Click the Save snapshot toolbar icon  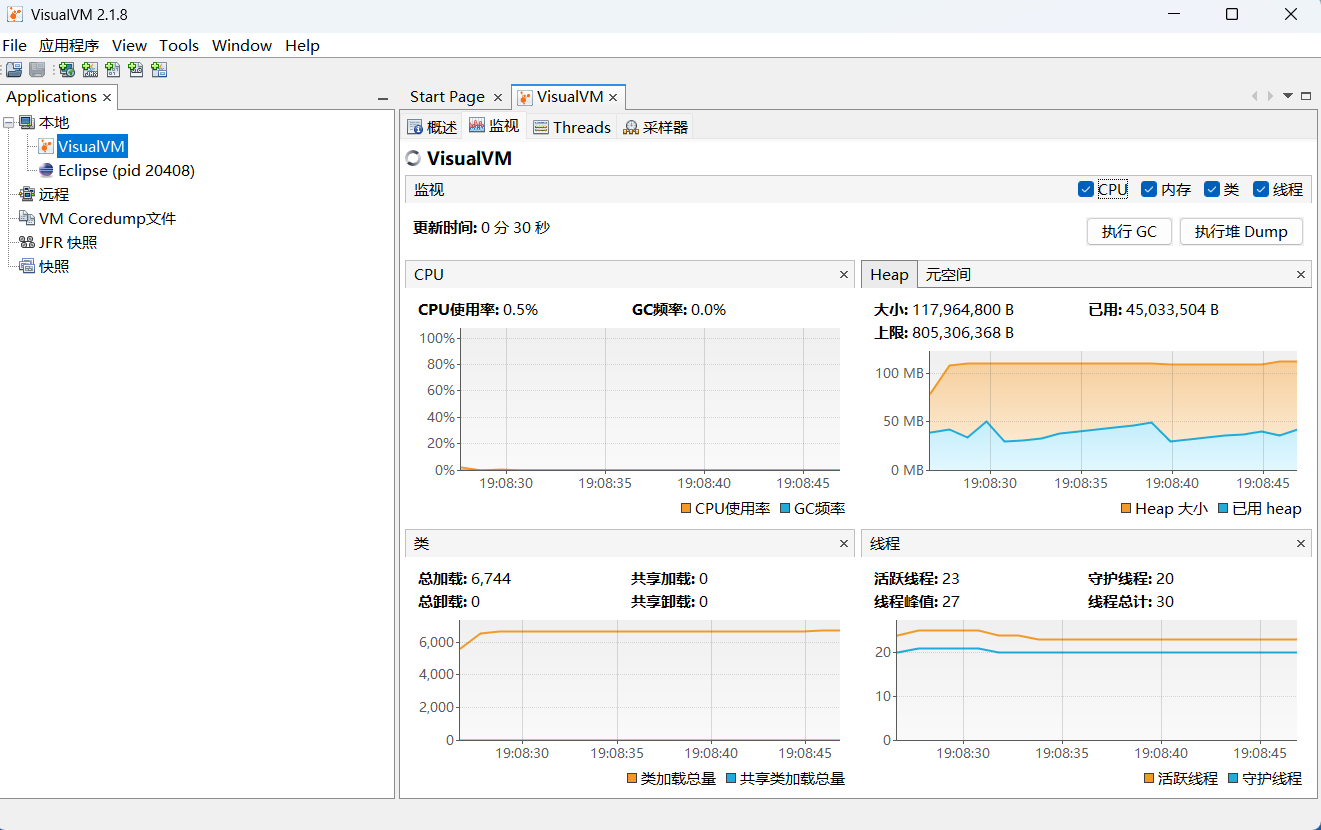tap(37, 70)
